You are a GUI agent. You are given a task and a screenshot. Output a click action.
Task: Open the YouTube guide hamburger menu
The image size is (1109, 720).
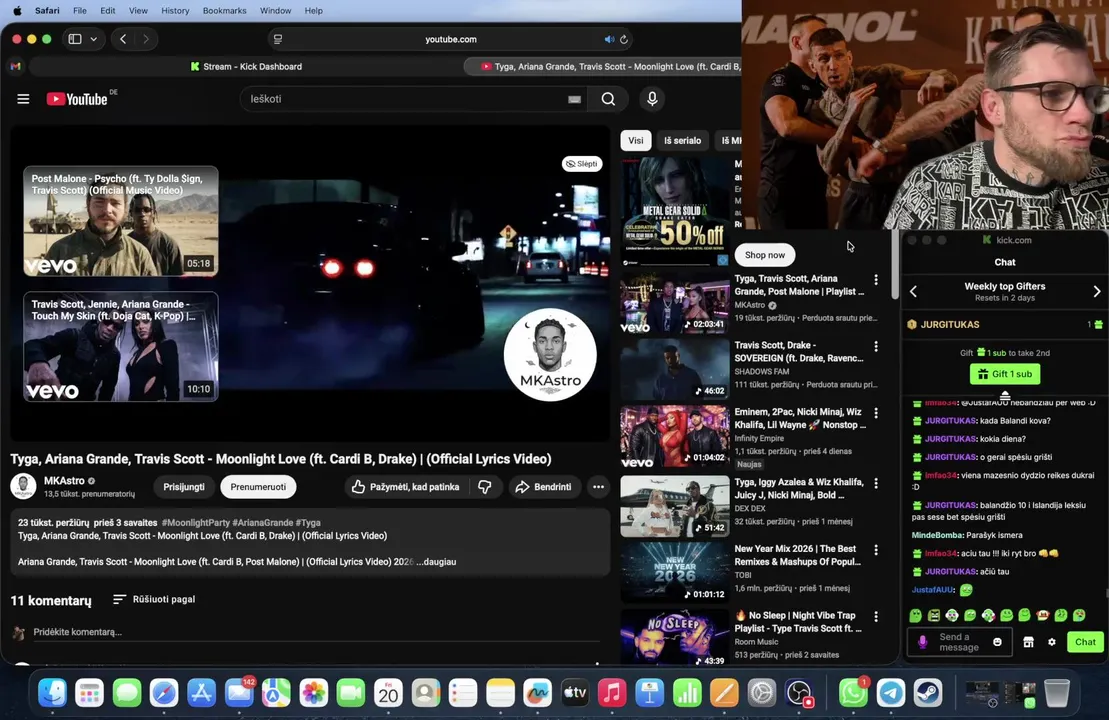[23, 99]
